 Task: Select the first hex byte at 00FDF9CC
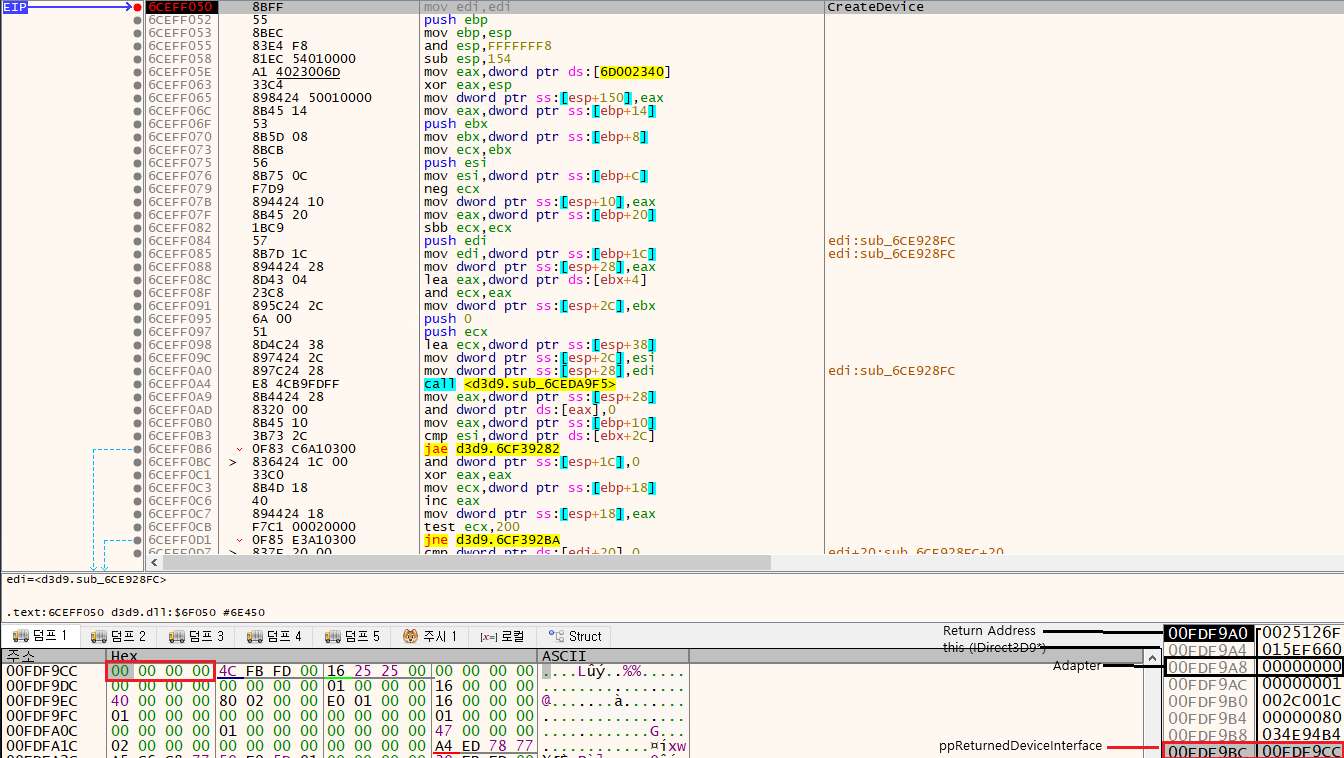click(120, 671)
